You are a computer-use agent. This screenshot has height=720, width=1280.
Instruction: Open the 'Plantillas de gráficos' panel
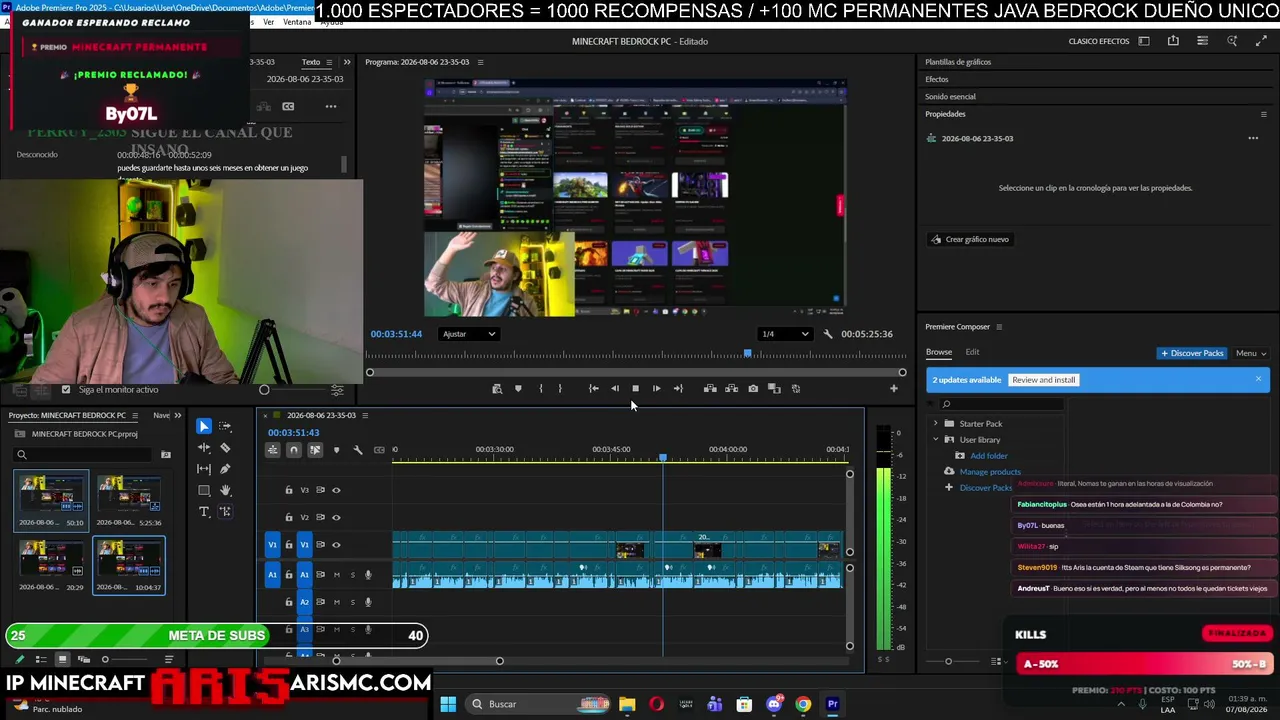[x=958, y=62]
